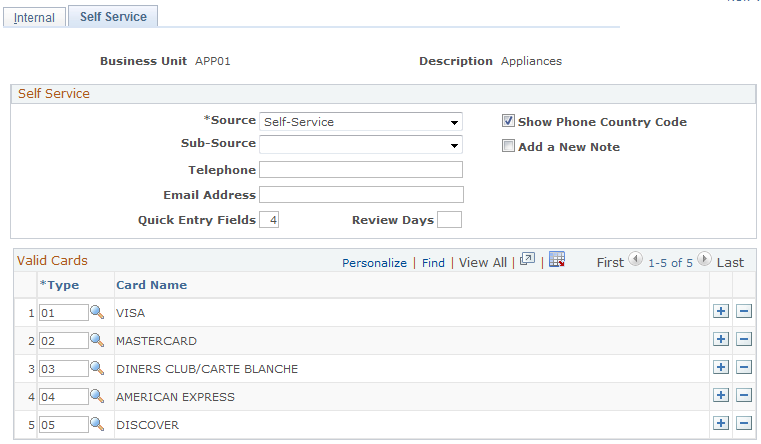
Task: Add row after VISA with plus icon
Action: tap(721, 312)
